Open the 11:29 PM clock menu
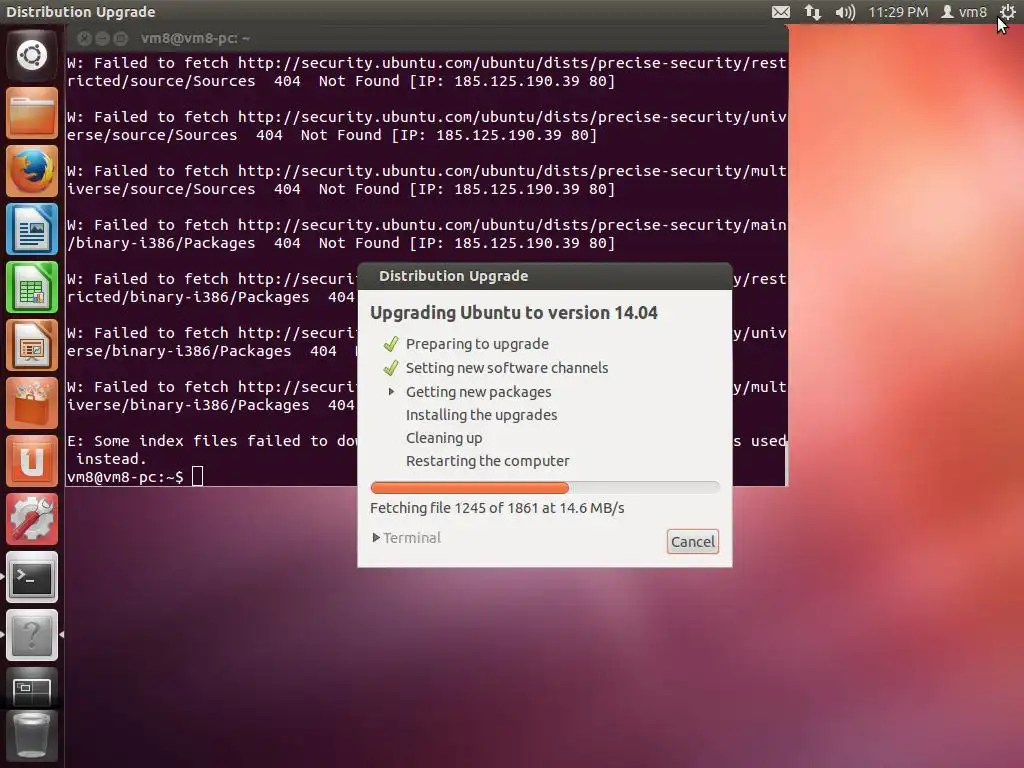 tap(898, 12)
